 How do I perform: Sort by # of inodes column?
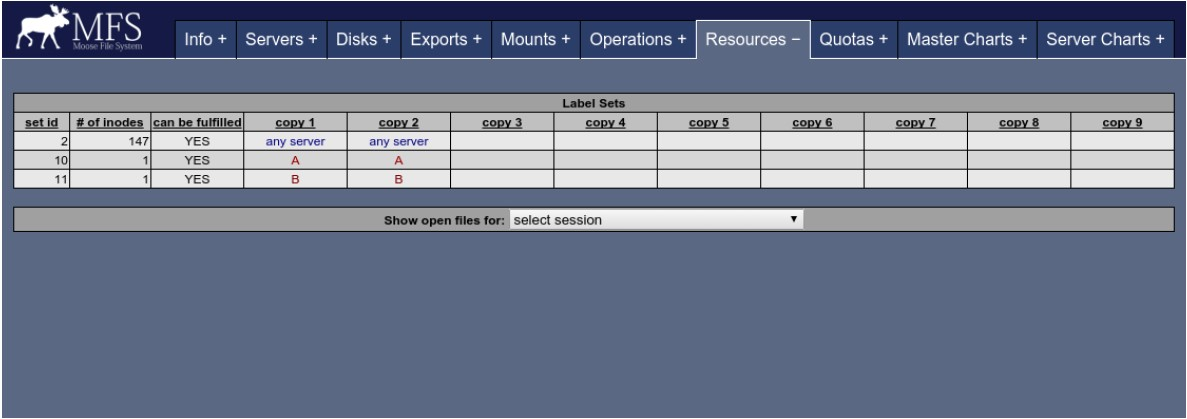(x=110, y=123)
